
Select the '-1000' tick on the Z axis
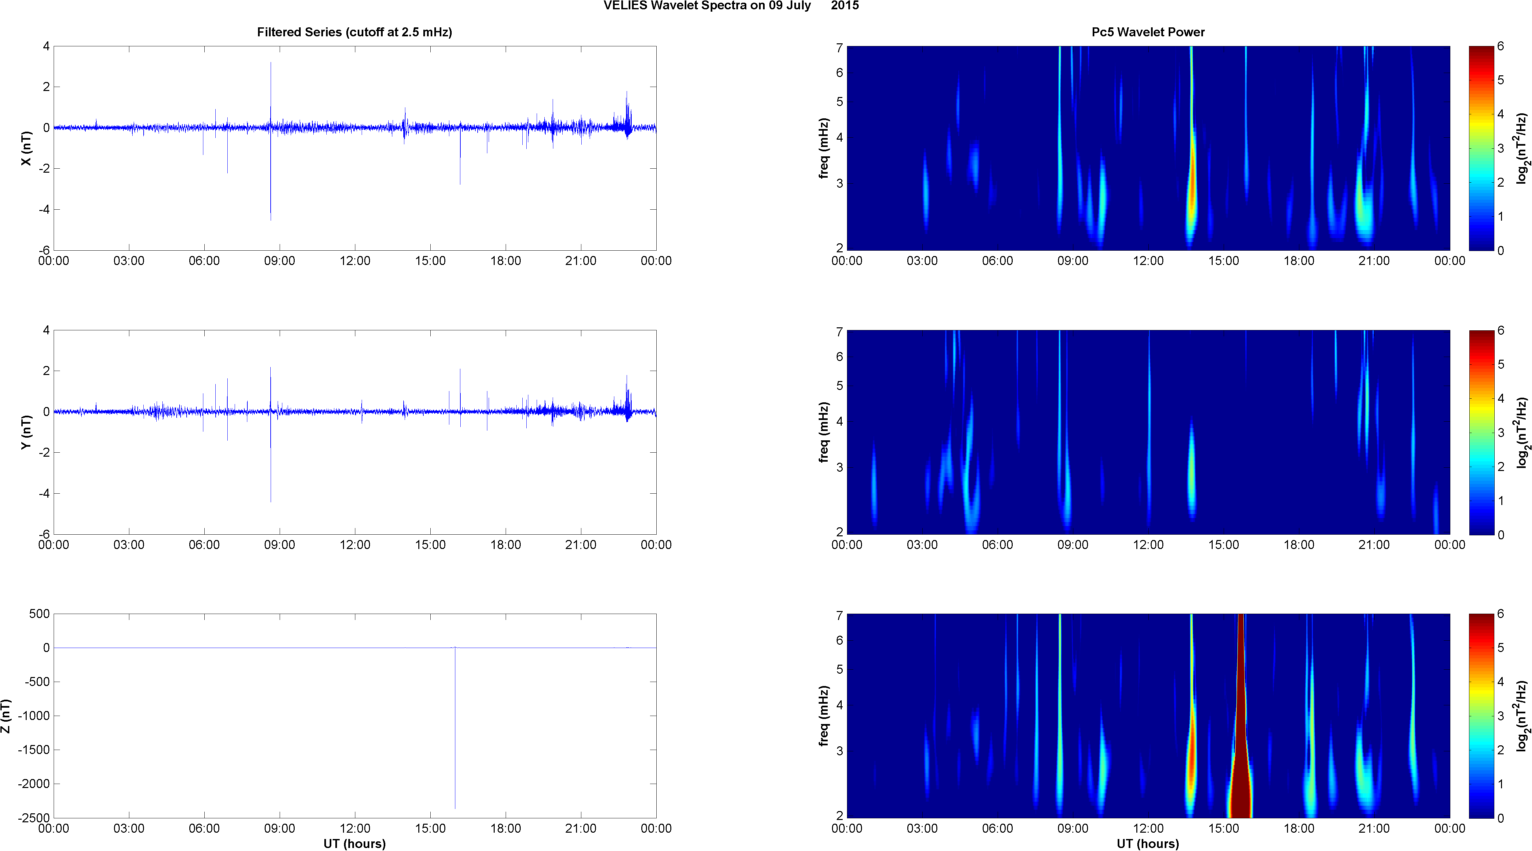(33, 716)
